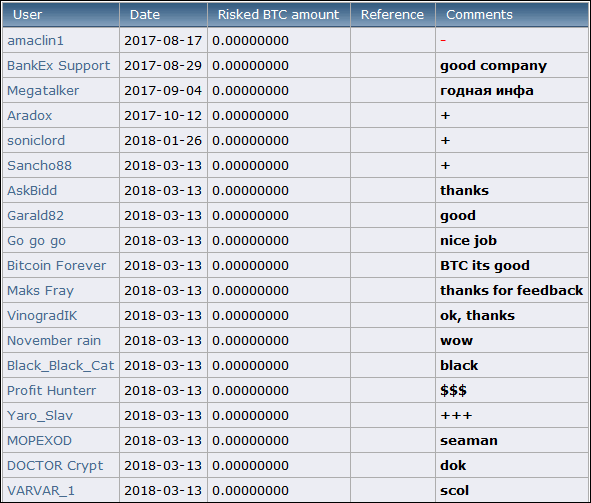Select soniclord username link
This screenshot has width=591, height=503.
click(36, 141)
